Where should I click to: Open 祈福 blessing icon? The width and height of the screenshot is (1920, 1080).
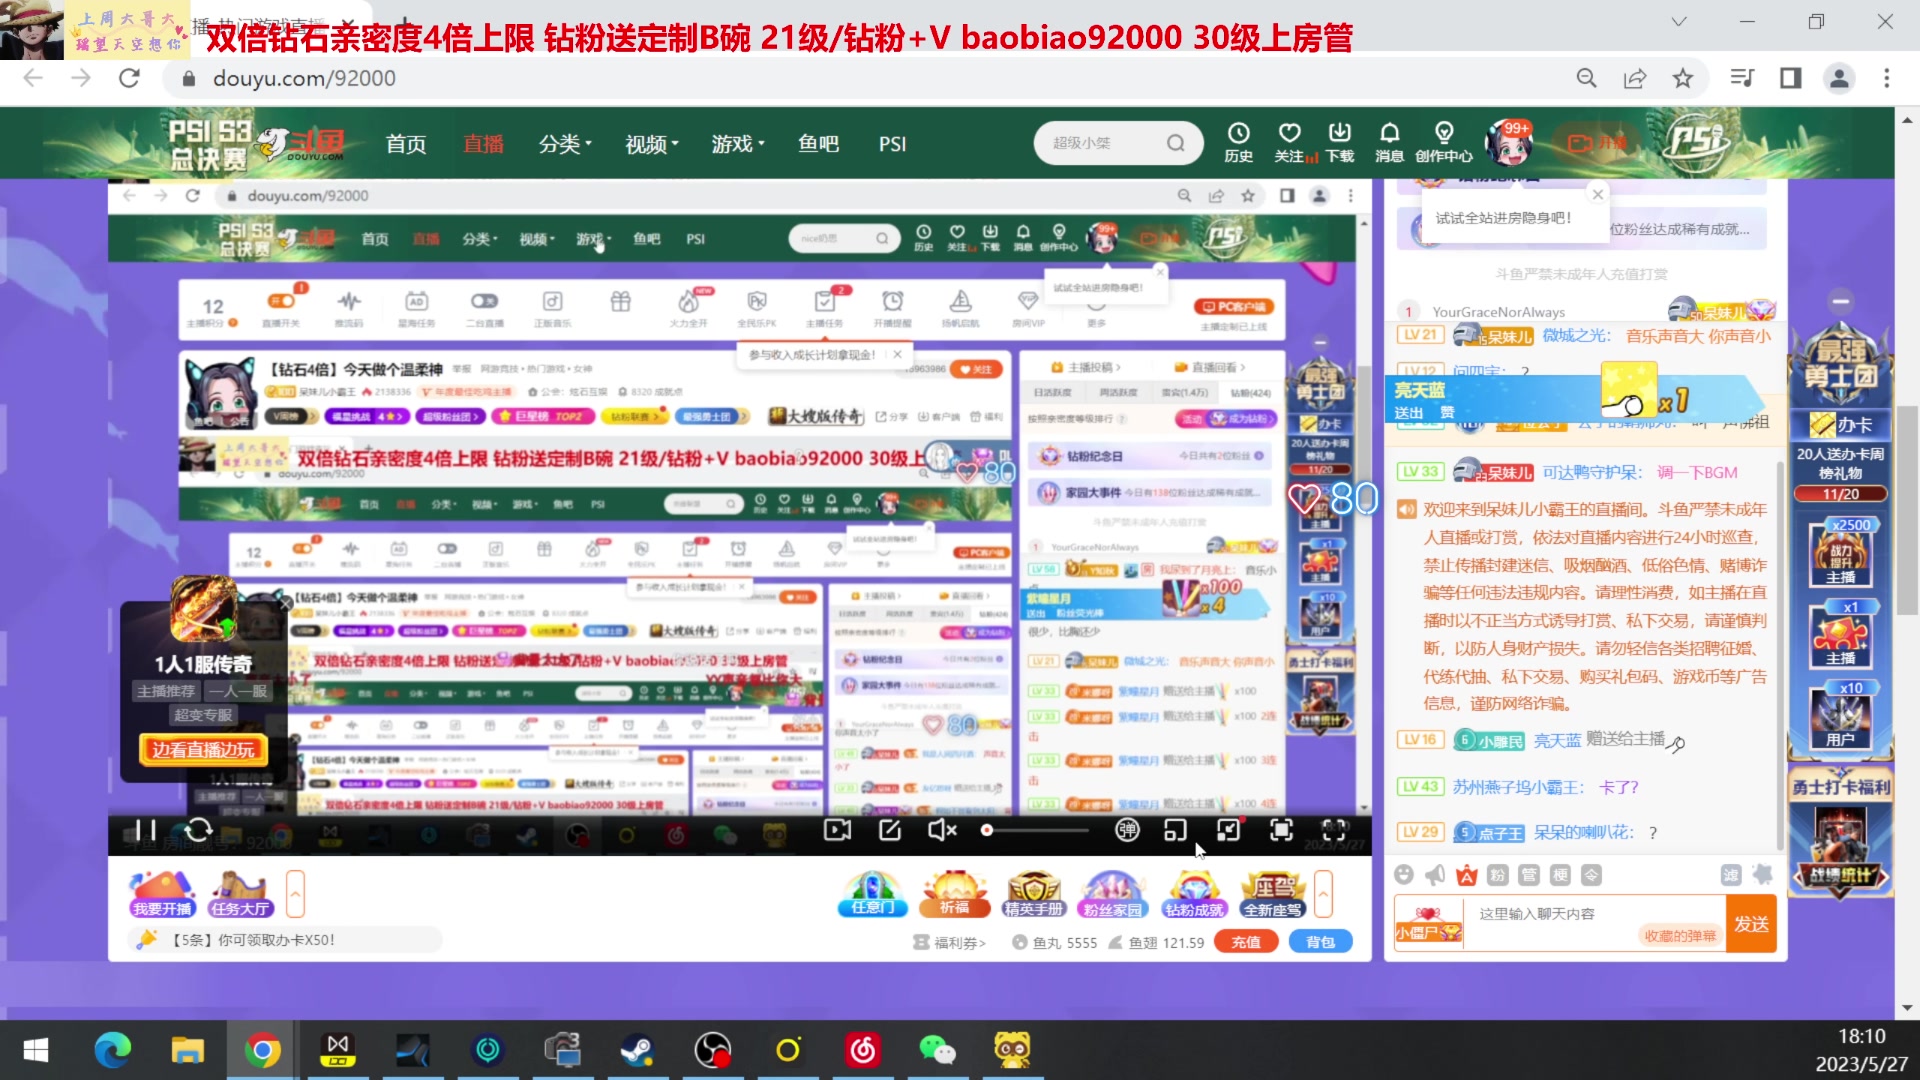954,893
